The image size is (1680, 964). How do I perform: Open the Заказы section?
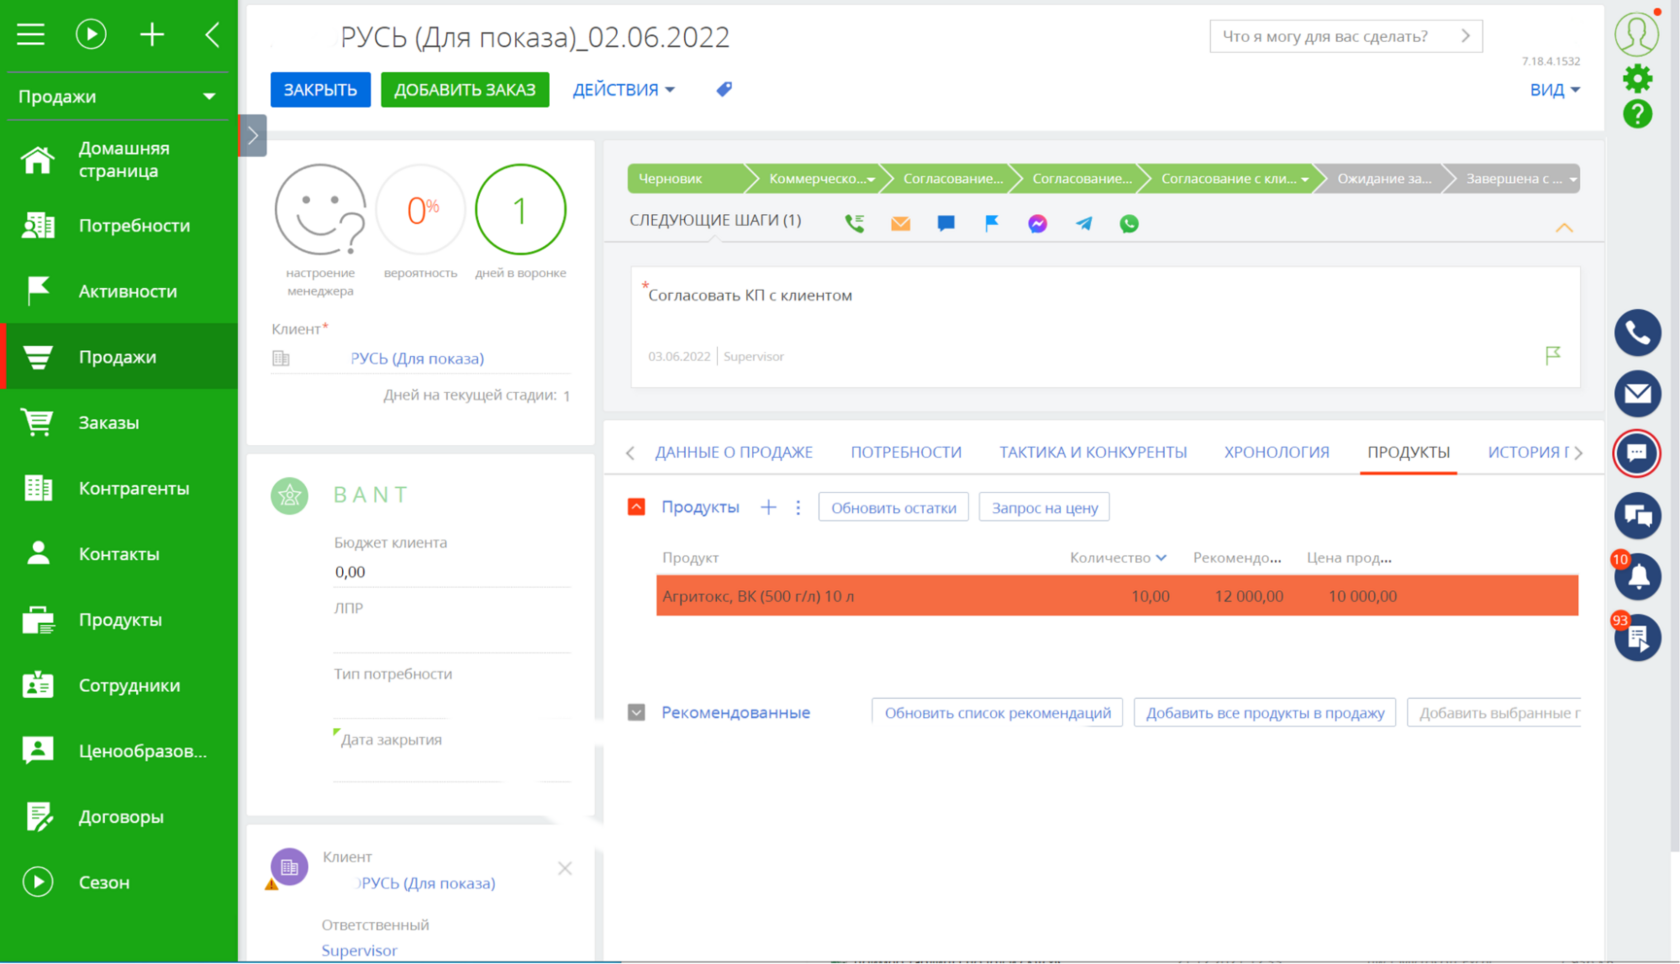119,423
